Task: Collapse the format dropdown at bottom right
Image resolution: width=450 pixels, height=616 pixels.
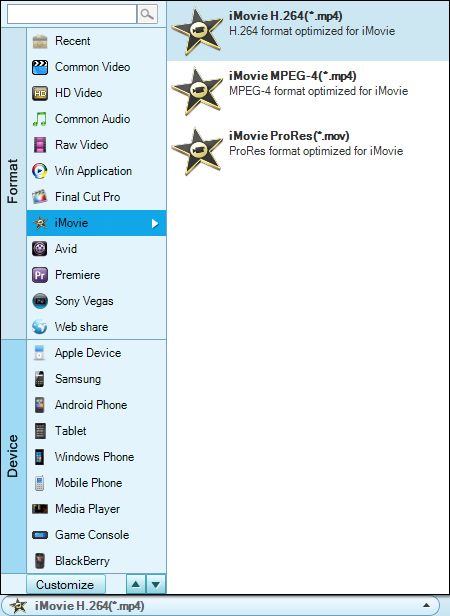Action: point(426,605)
